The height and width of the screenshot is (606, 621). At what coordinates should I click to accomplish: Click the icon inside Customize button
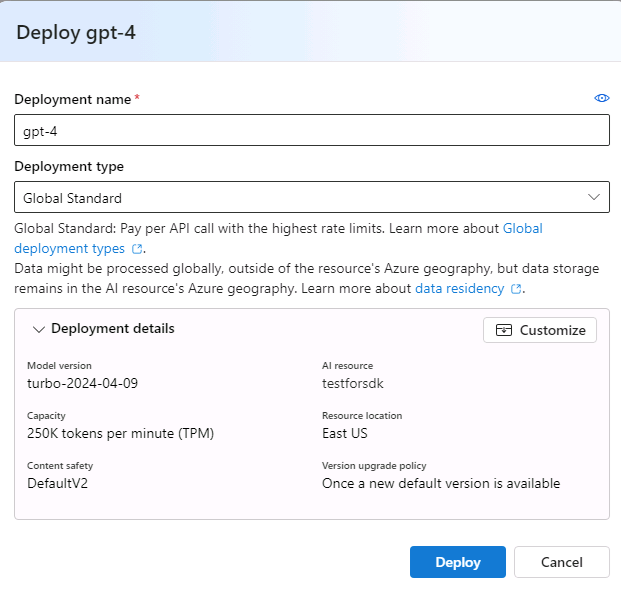(504, 330)
